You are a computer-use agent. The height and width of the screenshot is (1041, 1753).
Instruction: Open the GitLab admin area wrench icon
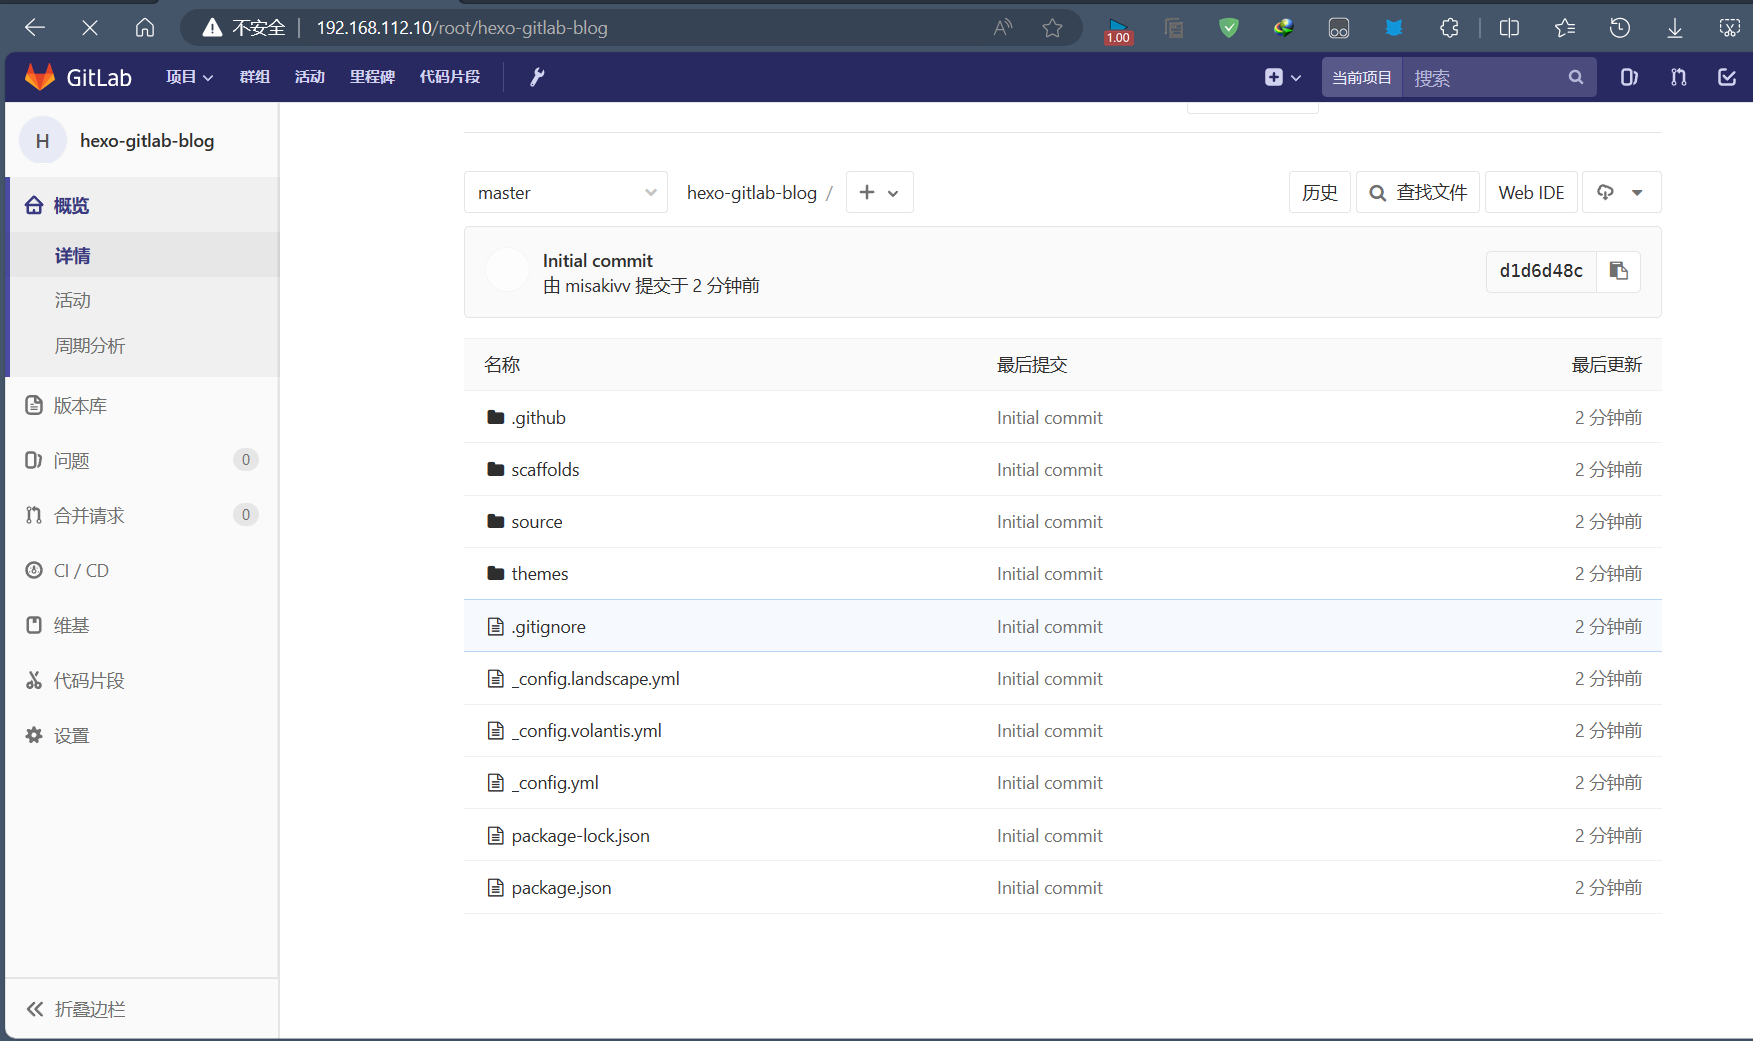click(x=537, y=77)
